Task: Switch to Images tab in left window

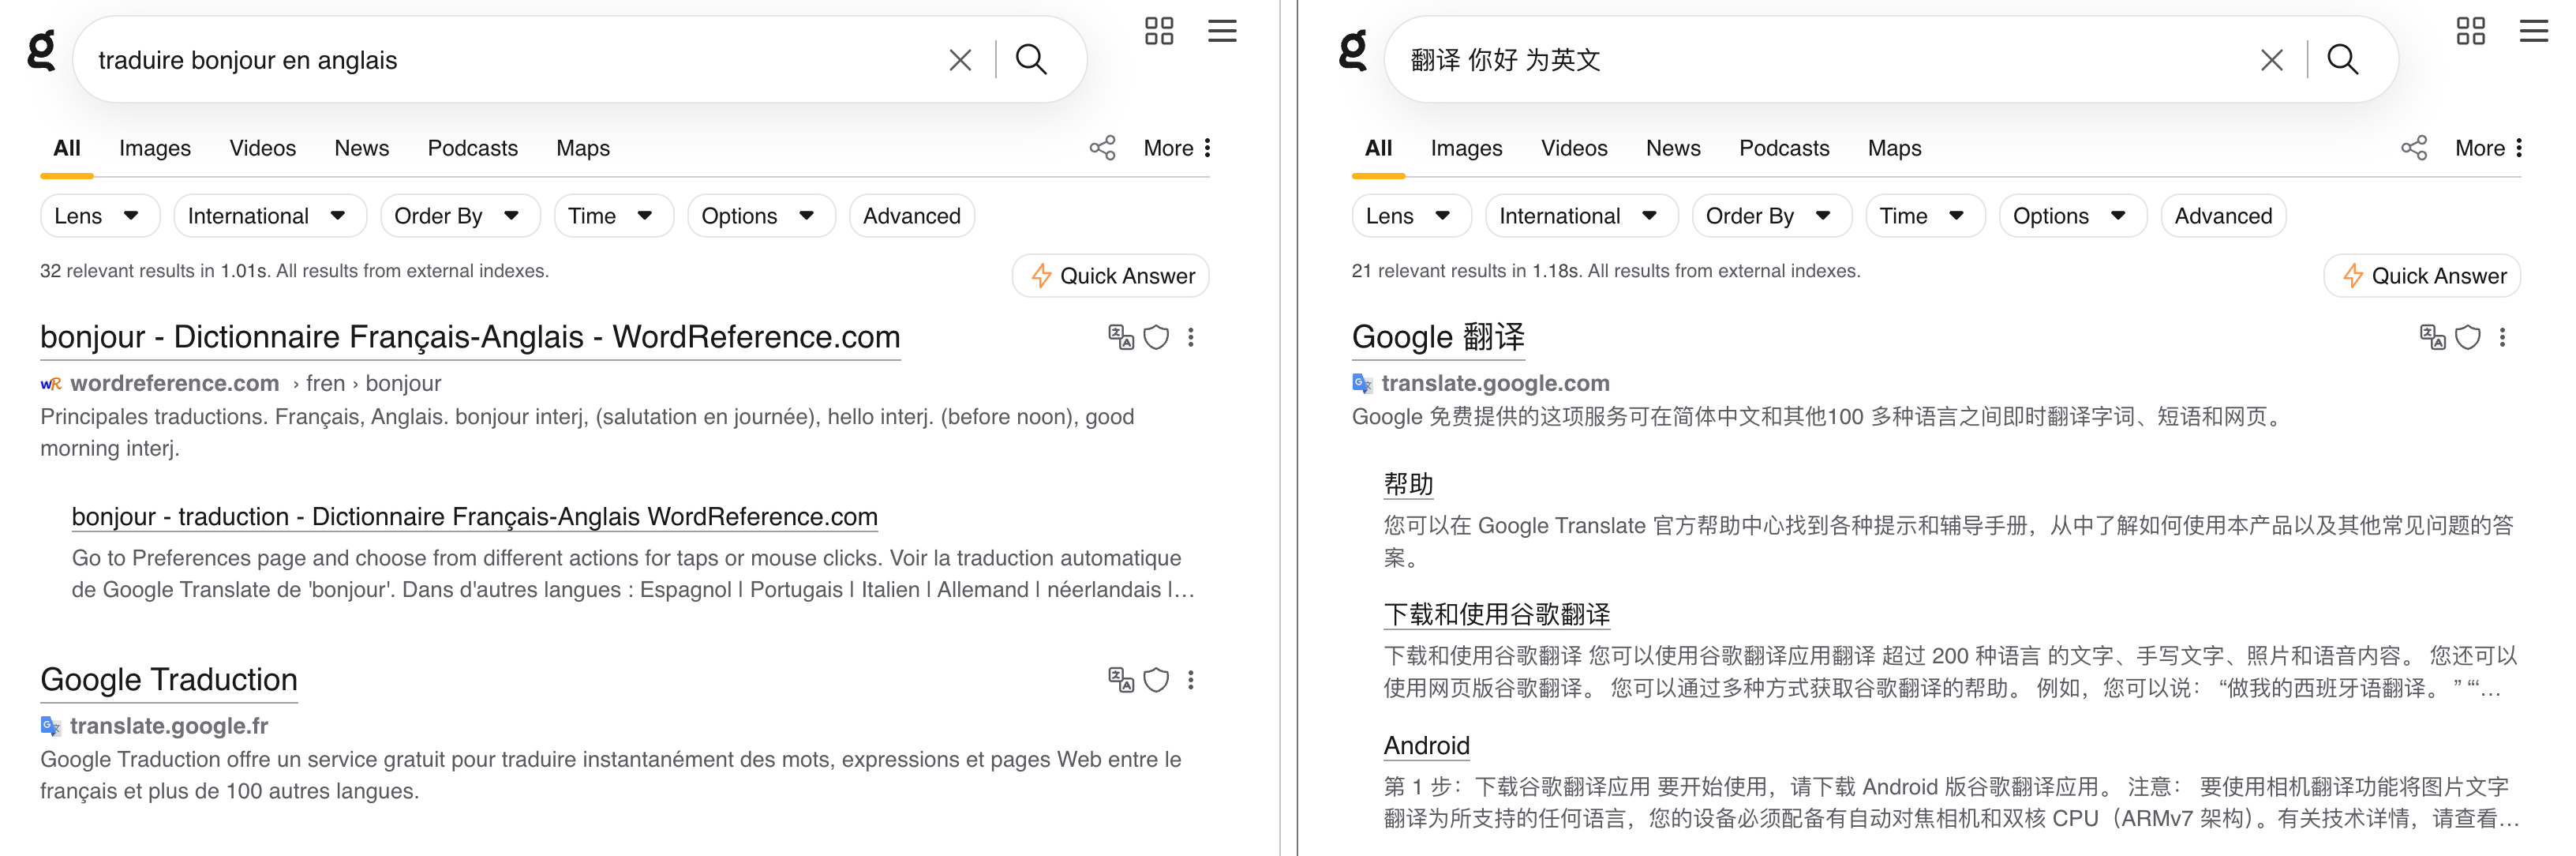Action: click(x=155, y=148)
